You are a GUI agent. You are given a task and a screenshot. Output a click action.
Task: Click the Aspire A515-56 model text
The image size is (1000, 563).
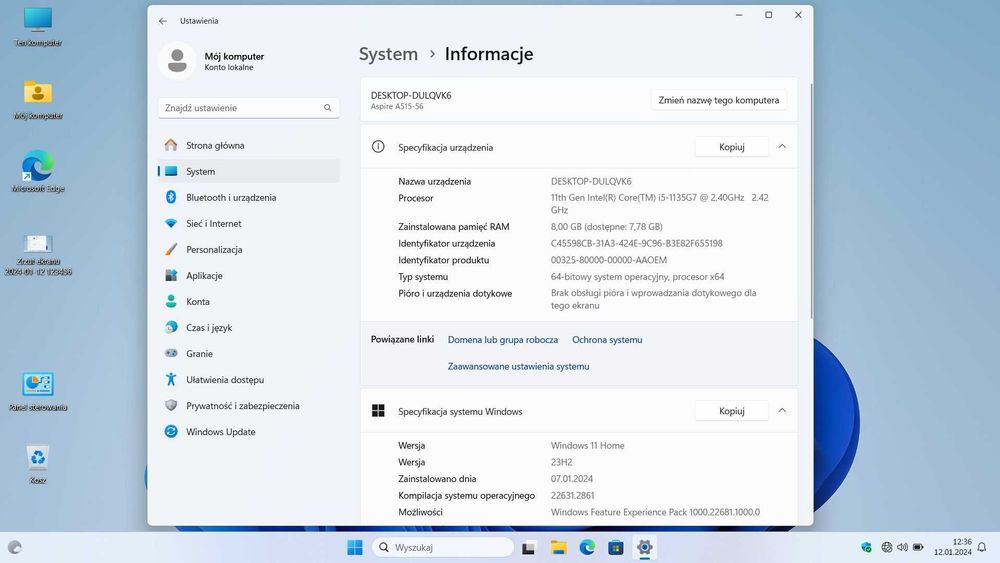[397, 106]
